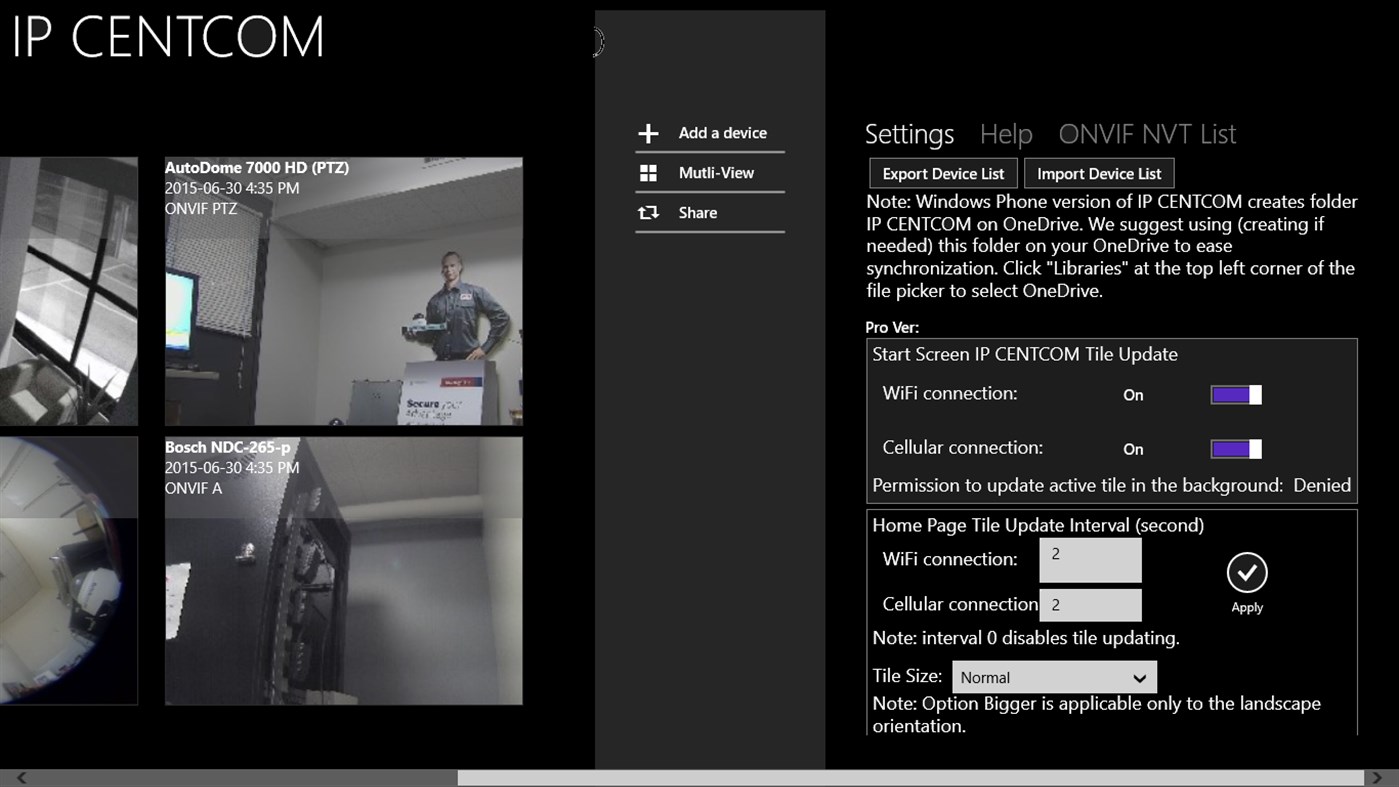
Task: Click the WiFi connection interval input field
Action: coord(1090,560)
